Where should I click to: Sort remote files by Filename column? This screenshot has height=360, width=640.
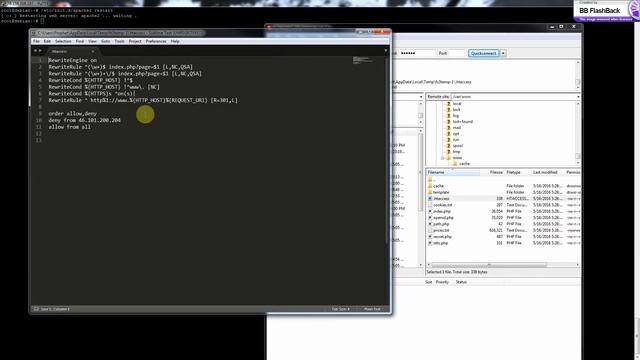[x=453, y=172]
